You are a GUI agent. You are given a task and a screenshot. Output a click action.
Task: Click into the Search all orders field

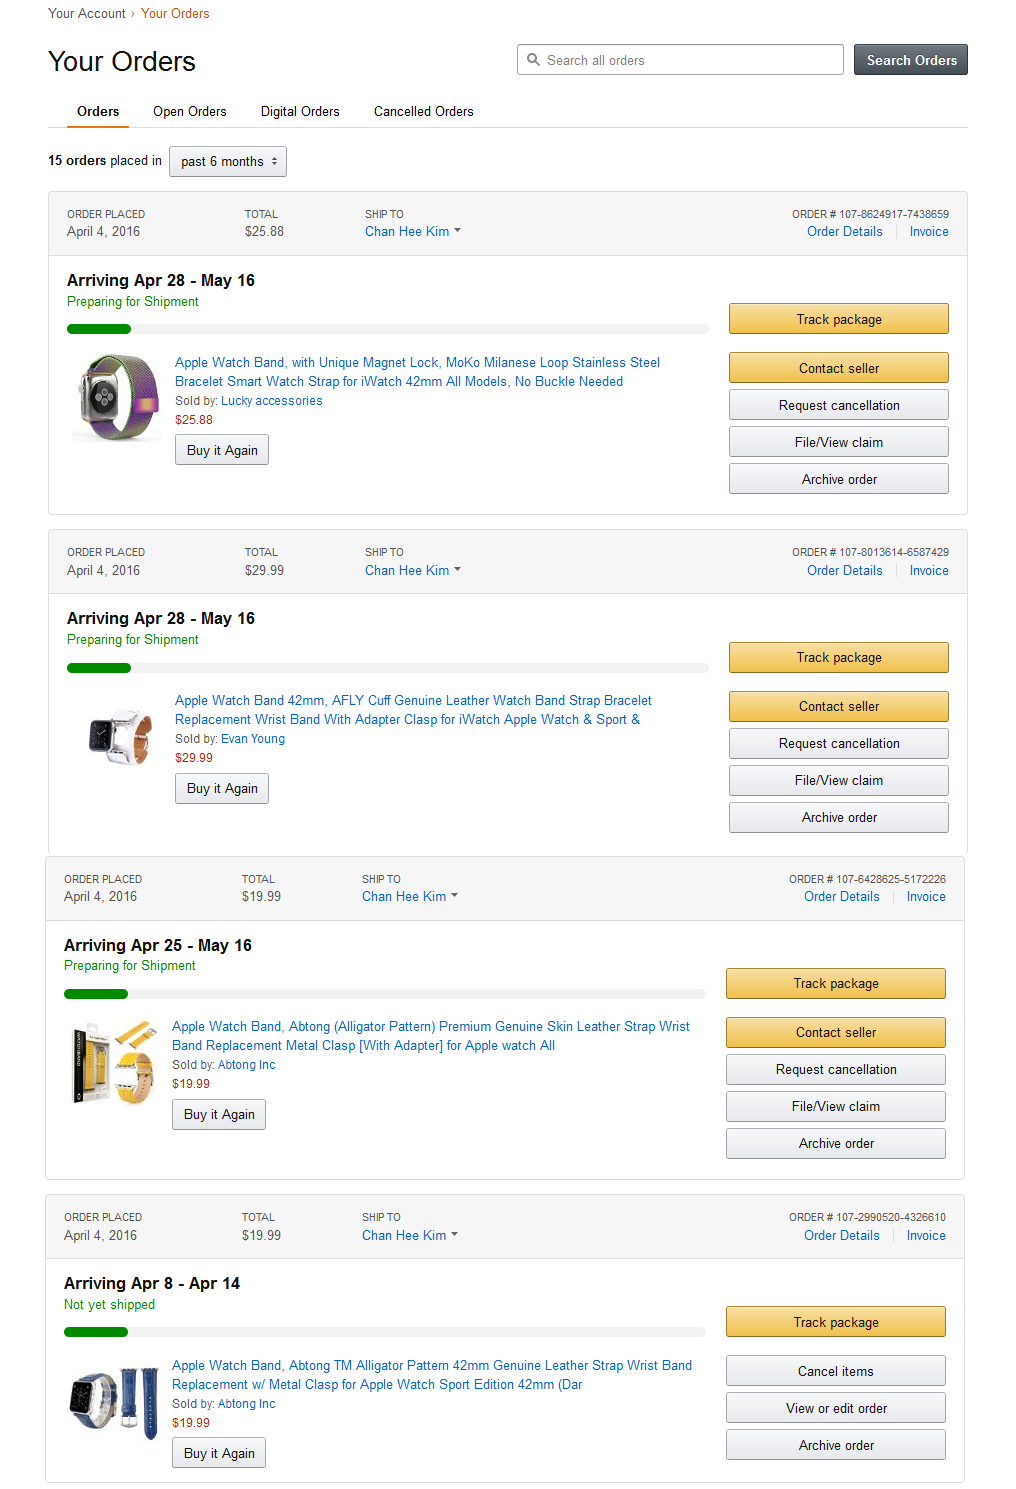pyautogui.click(x=690, y=60)
